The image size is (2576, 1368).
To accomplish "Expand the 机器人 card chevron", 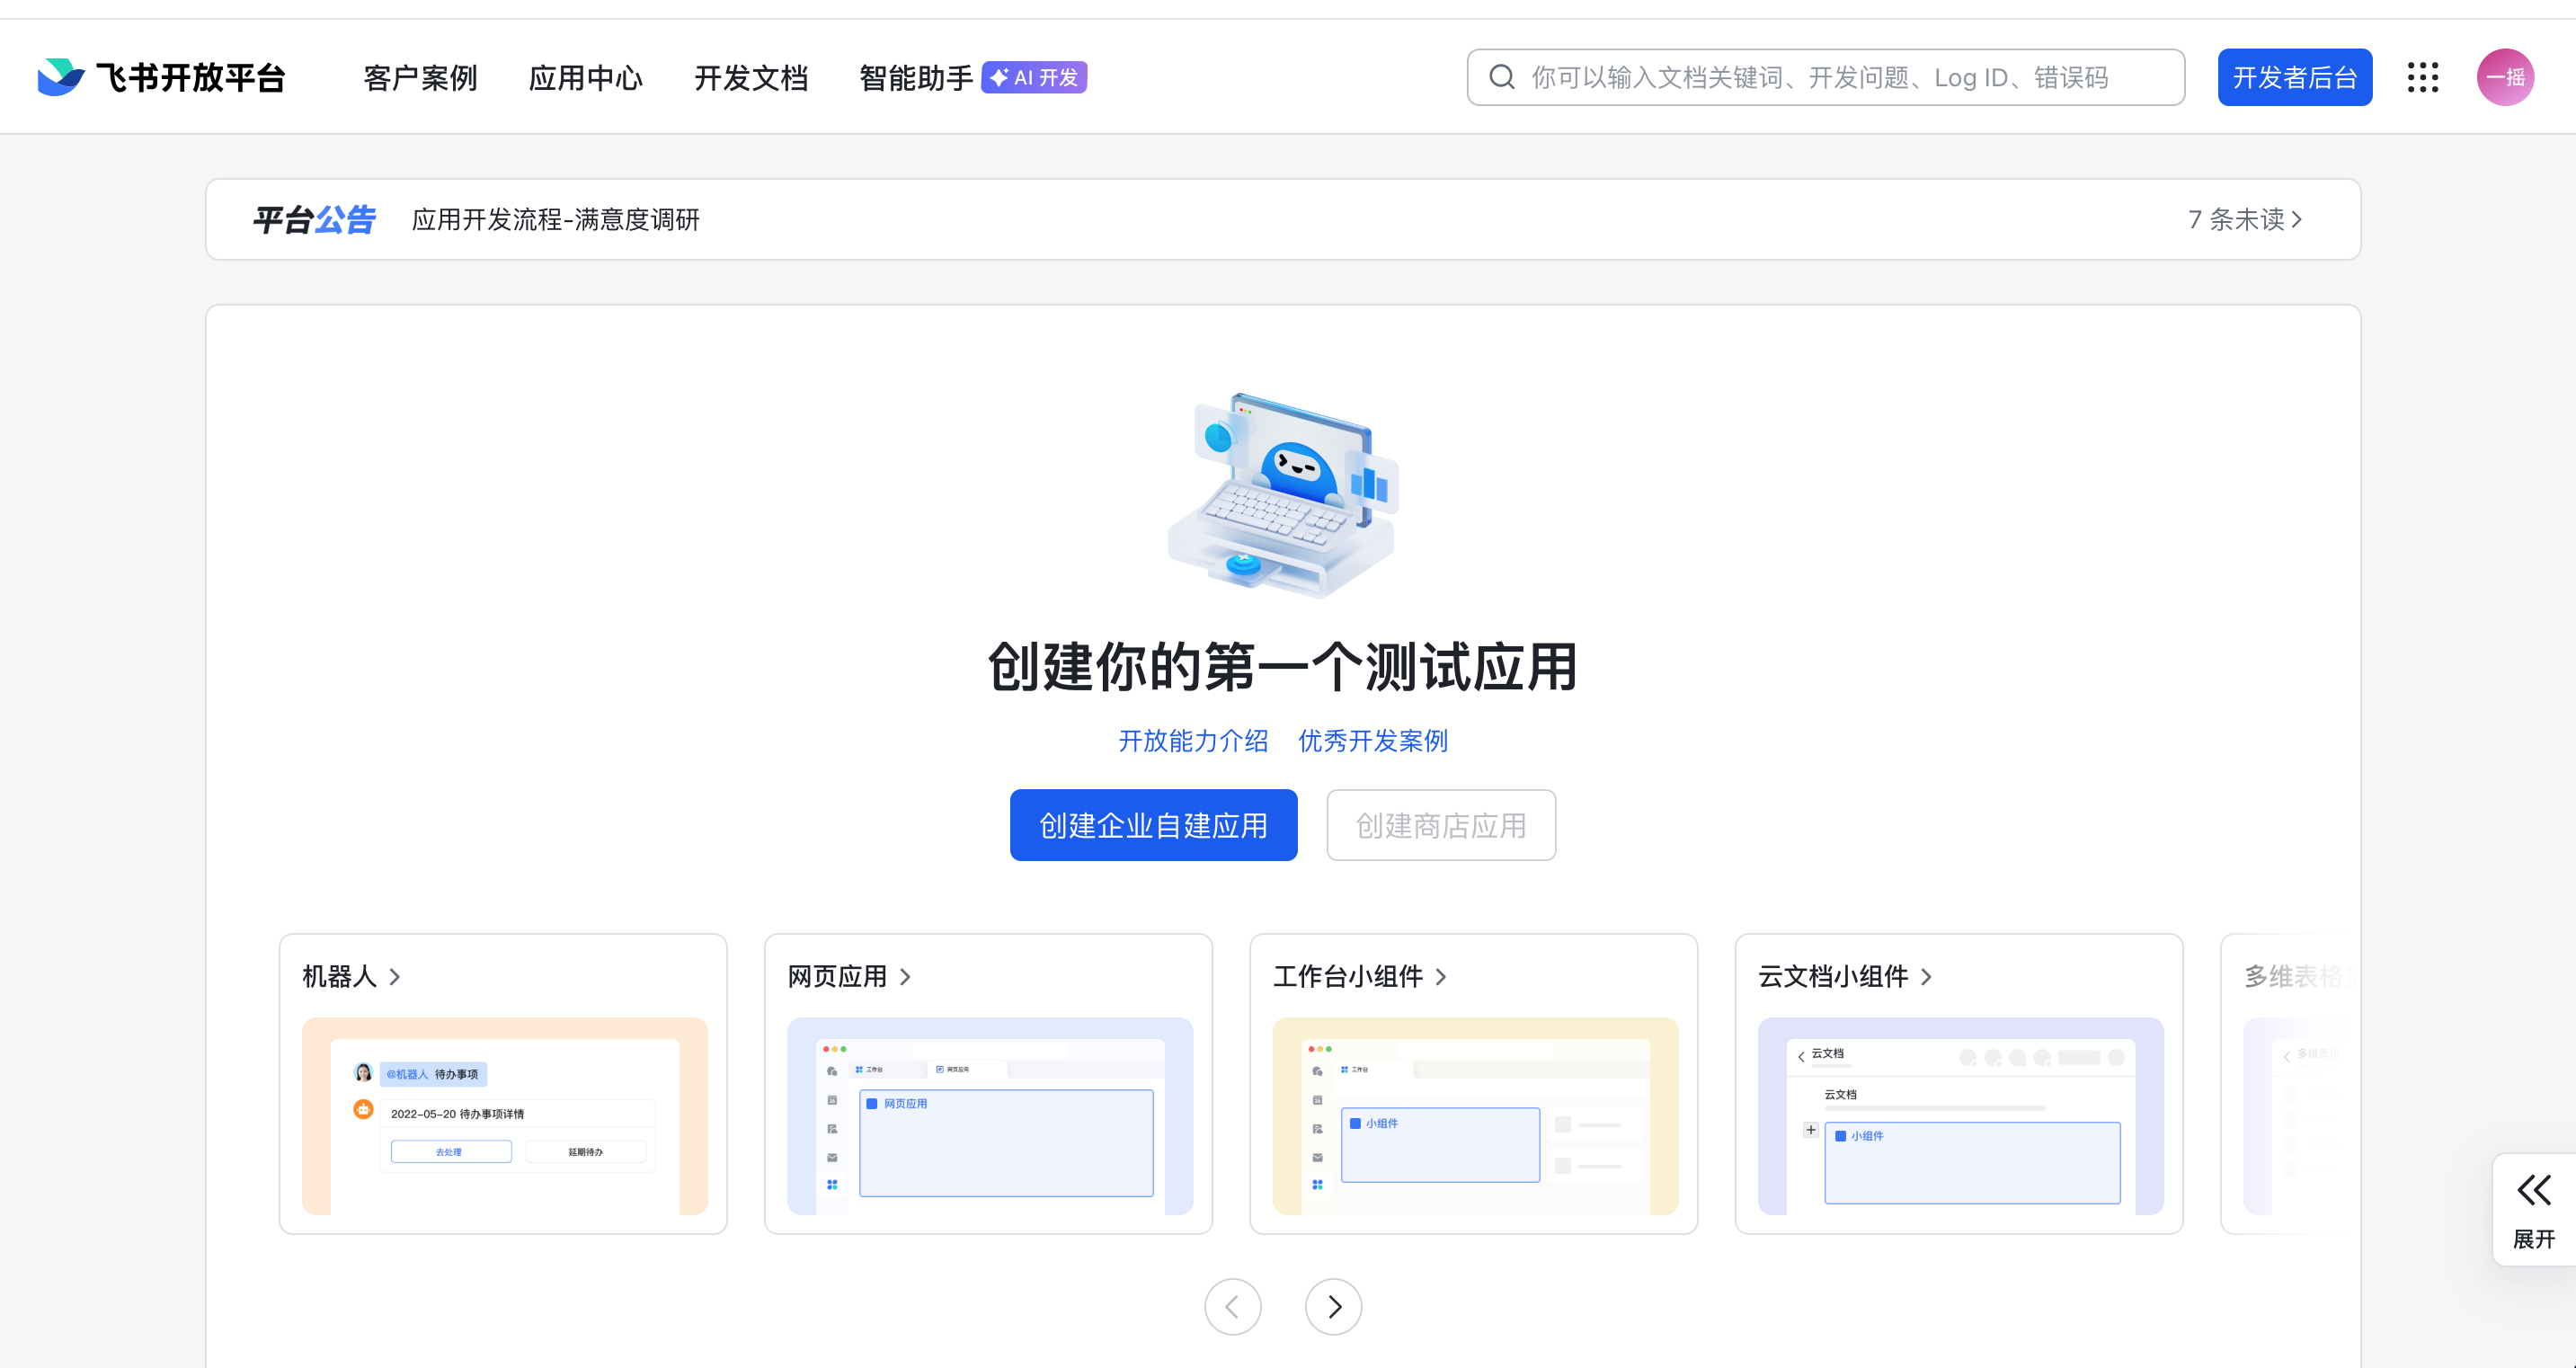I will [x=395, y=977].
